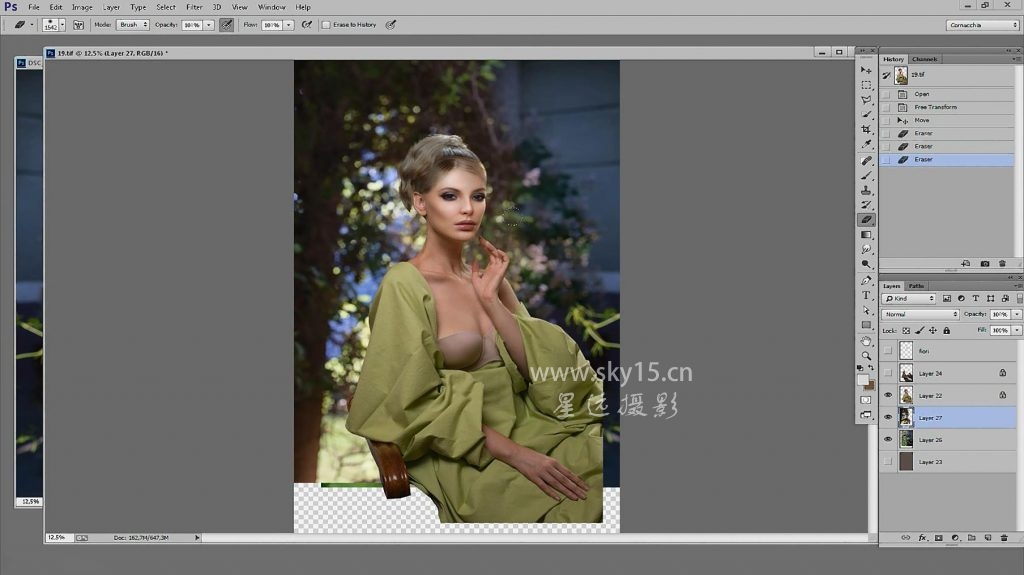Open the layer filter Kind dropdown

coord(908,299)
